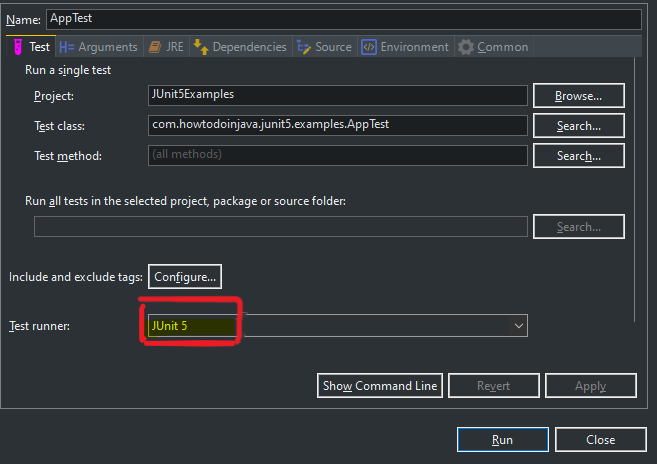Expand the Test runner dropdown arrow
Image resolution: width=657 pixels, height=464 pixels.
point(518,326)
